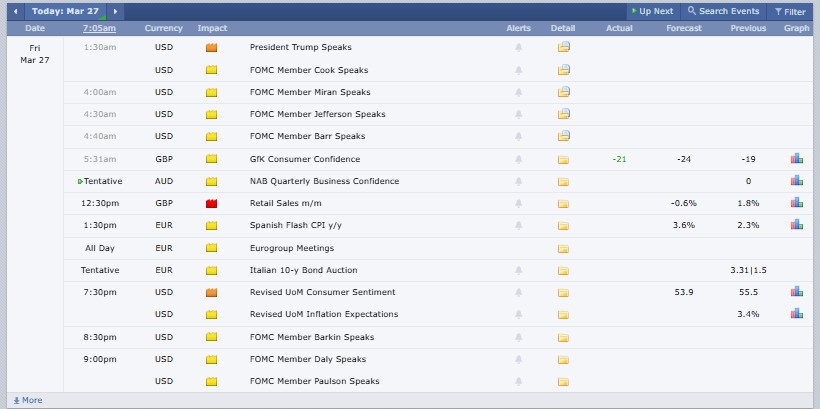This screenshot has width=820, height=409.
Task: Open detail folder for FOMC Member Cook Speaks
Action: point(563,70)
